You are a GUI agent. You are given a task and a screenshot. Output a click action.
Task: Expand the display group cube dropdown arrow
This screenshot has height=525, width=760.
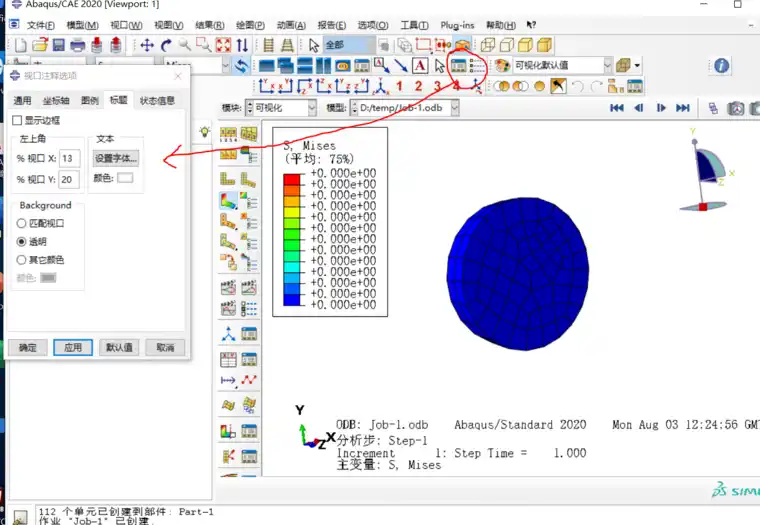point(637,65)
